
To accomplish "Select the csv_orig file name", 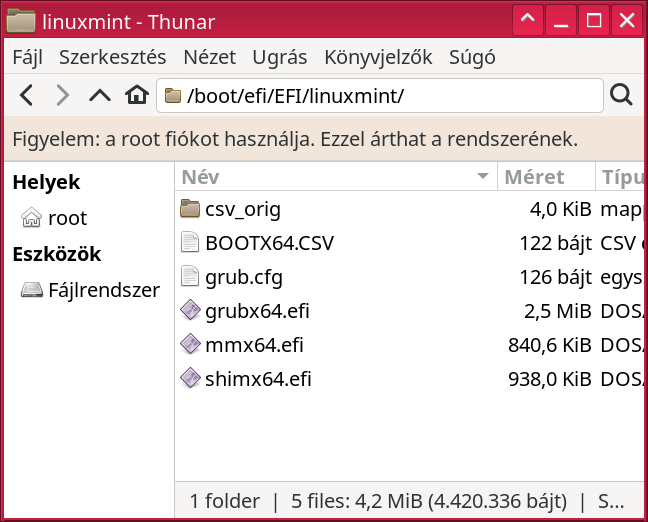I will (x=243, y=209).
